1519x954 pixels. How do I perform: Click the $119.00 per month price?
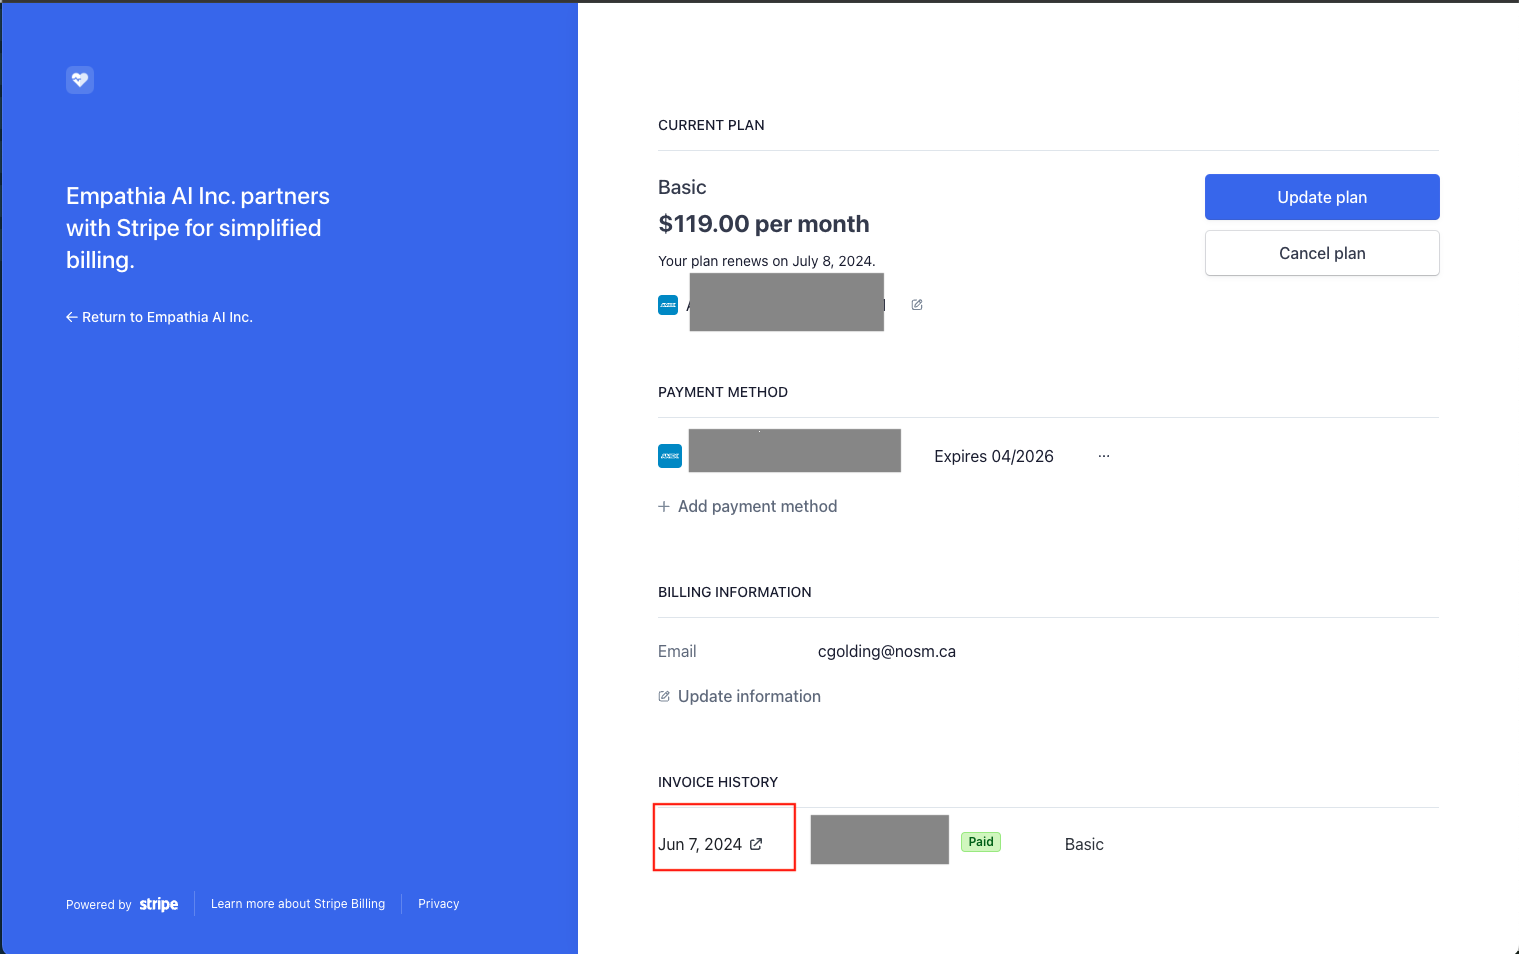(764, 224)
